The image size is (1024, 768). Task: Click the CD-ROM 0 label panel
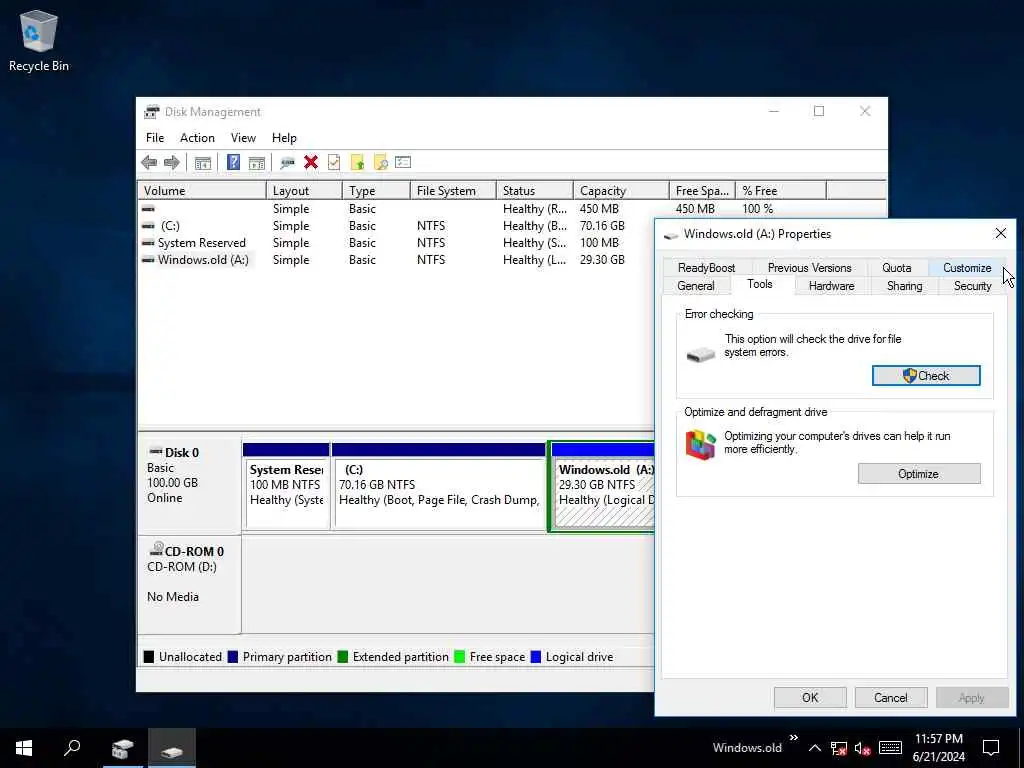pos(189,584)
